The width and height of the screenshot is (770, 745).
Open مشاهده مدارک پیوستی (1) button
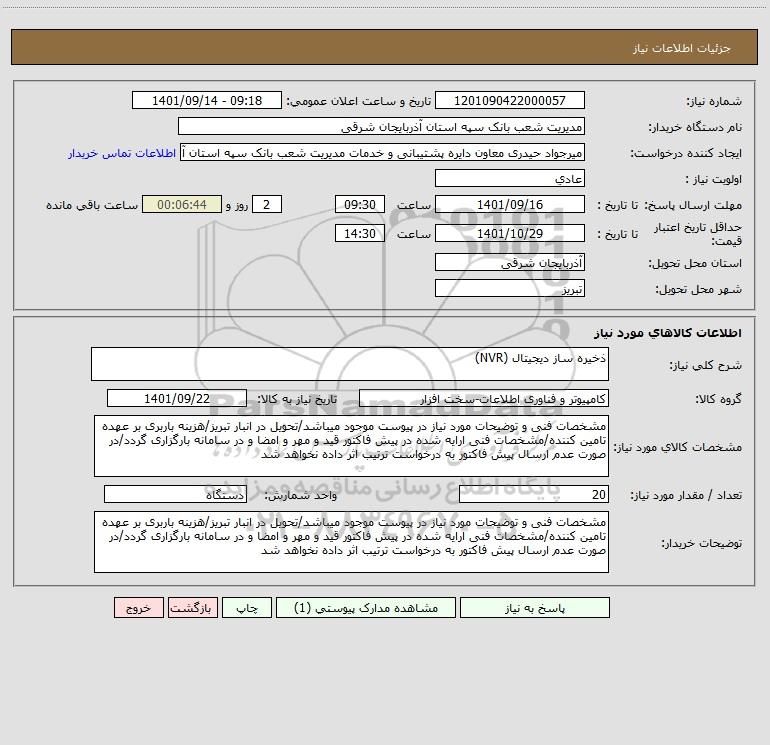(366, 607)
